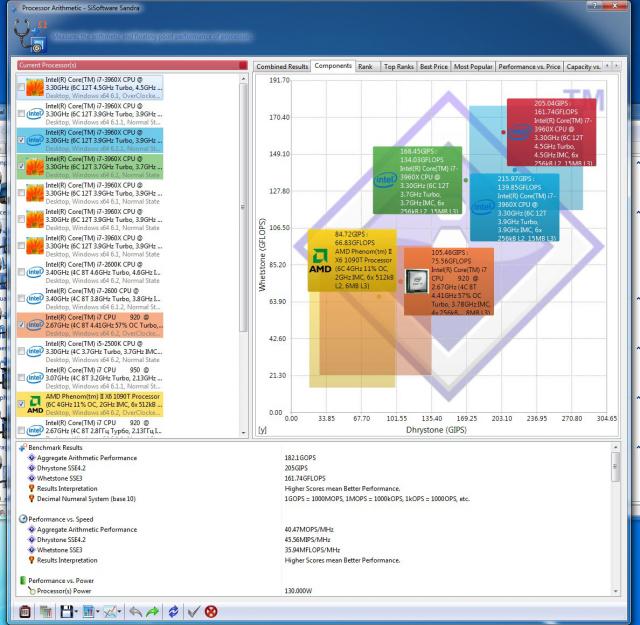Click the pin icon beside Decimal Numeral System

31,498
